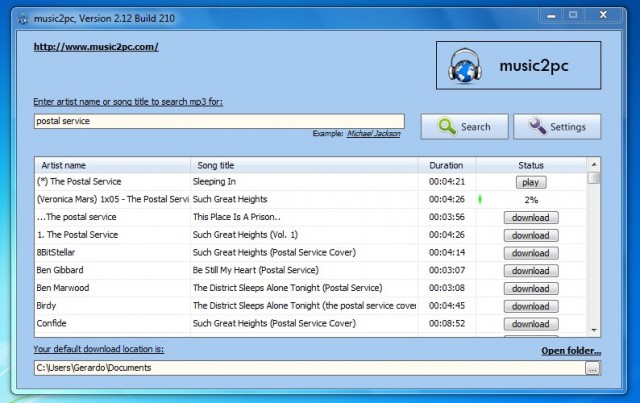Minimize the music2pc window

pyautogui.click(x=551, y=16)
